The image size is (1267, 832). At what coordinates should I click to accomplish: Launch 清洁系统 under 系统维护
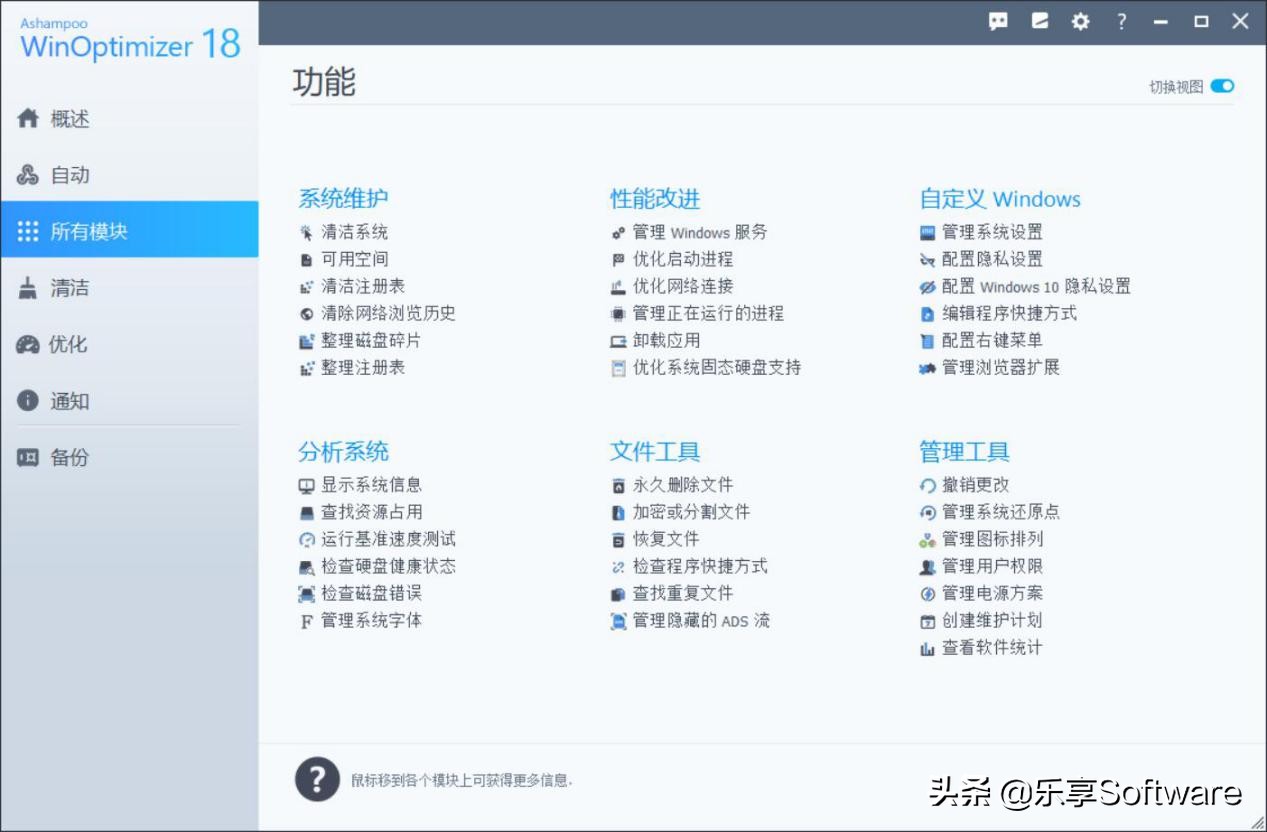(x=359, y=231)
